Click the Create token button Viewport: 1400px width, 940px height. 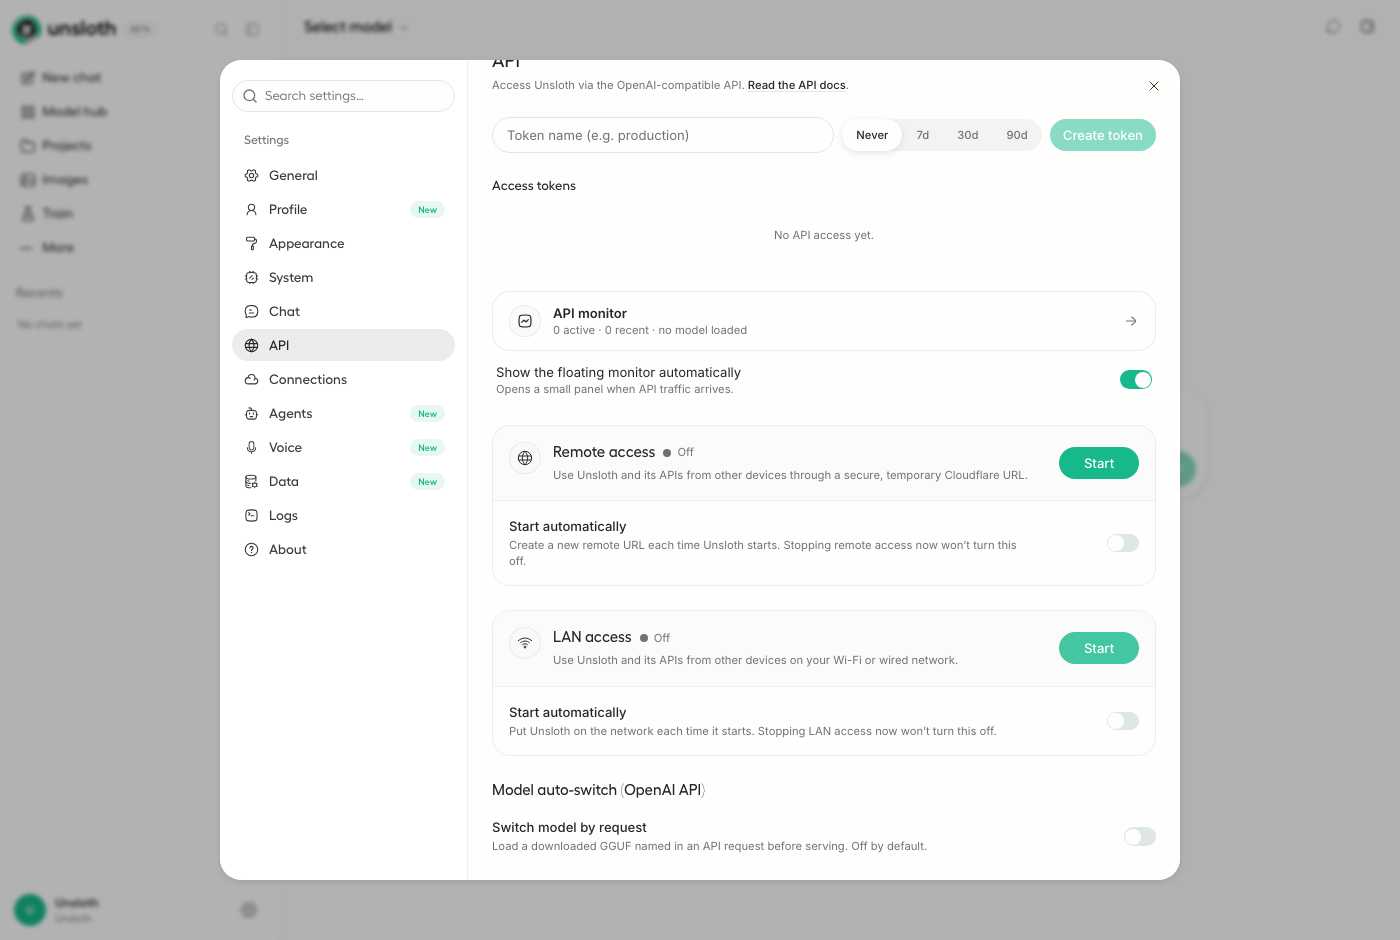1103,135
